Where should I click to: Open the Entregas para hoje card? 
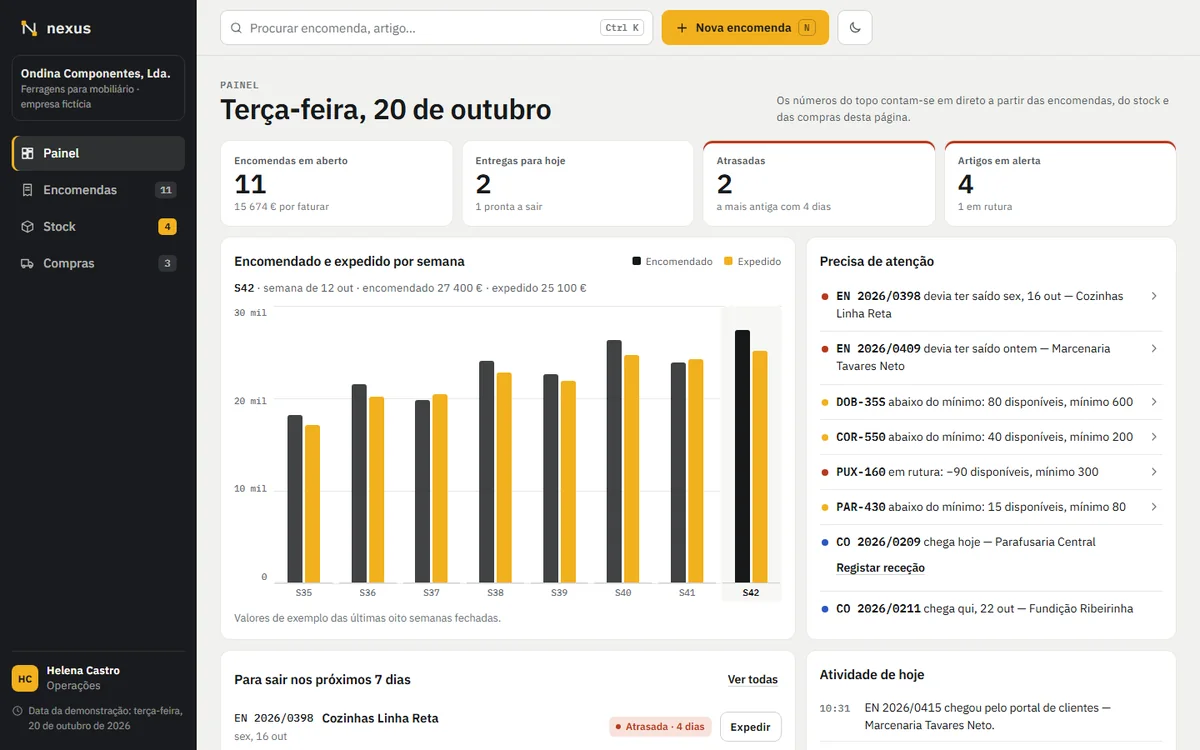coord(578,184)
